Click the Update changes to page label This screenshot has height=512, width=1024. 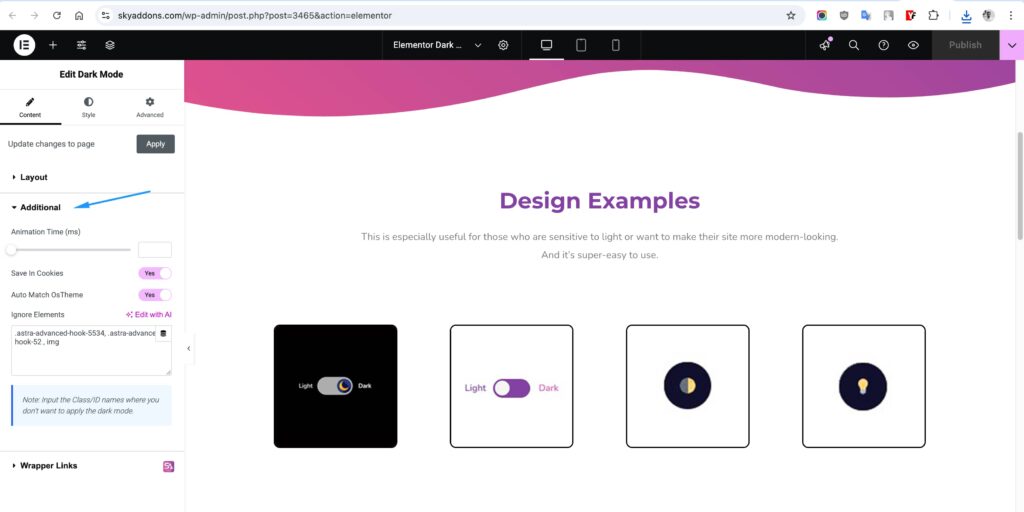coord(51,144)
